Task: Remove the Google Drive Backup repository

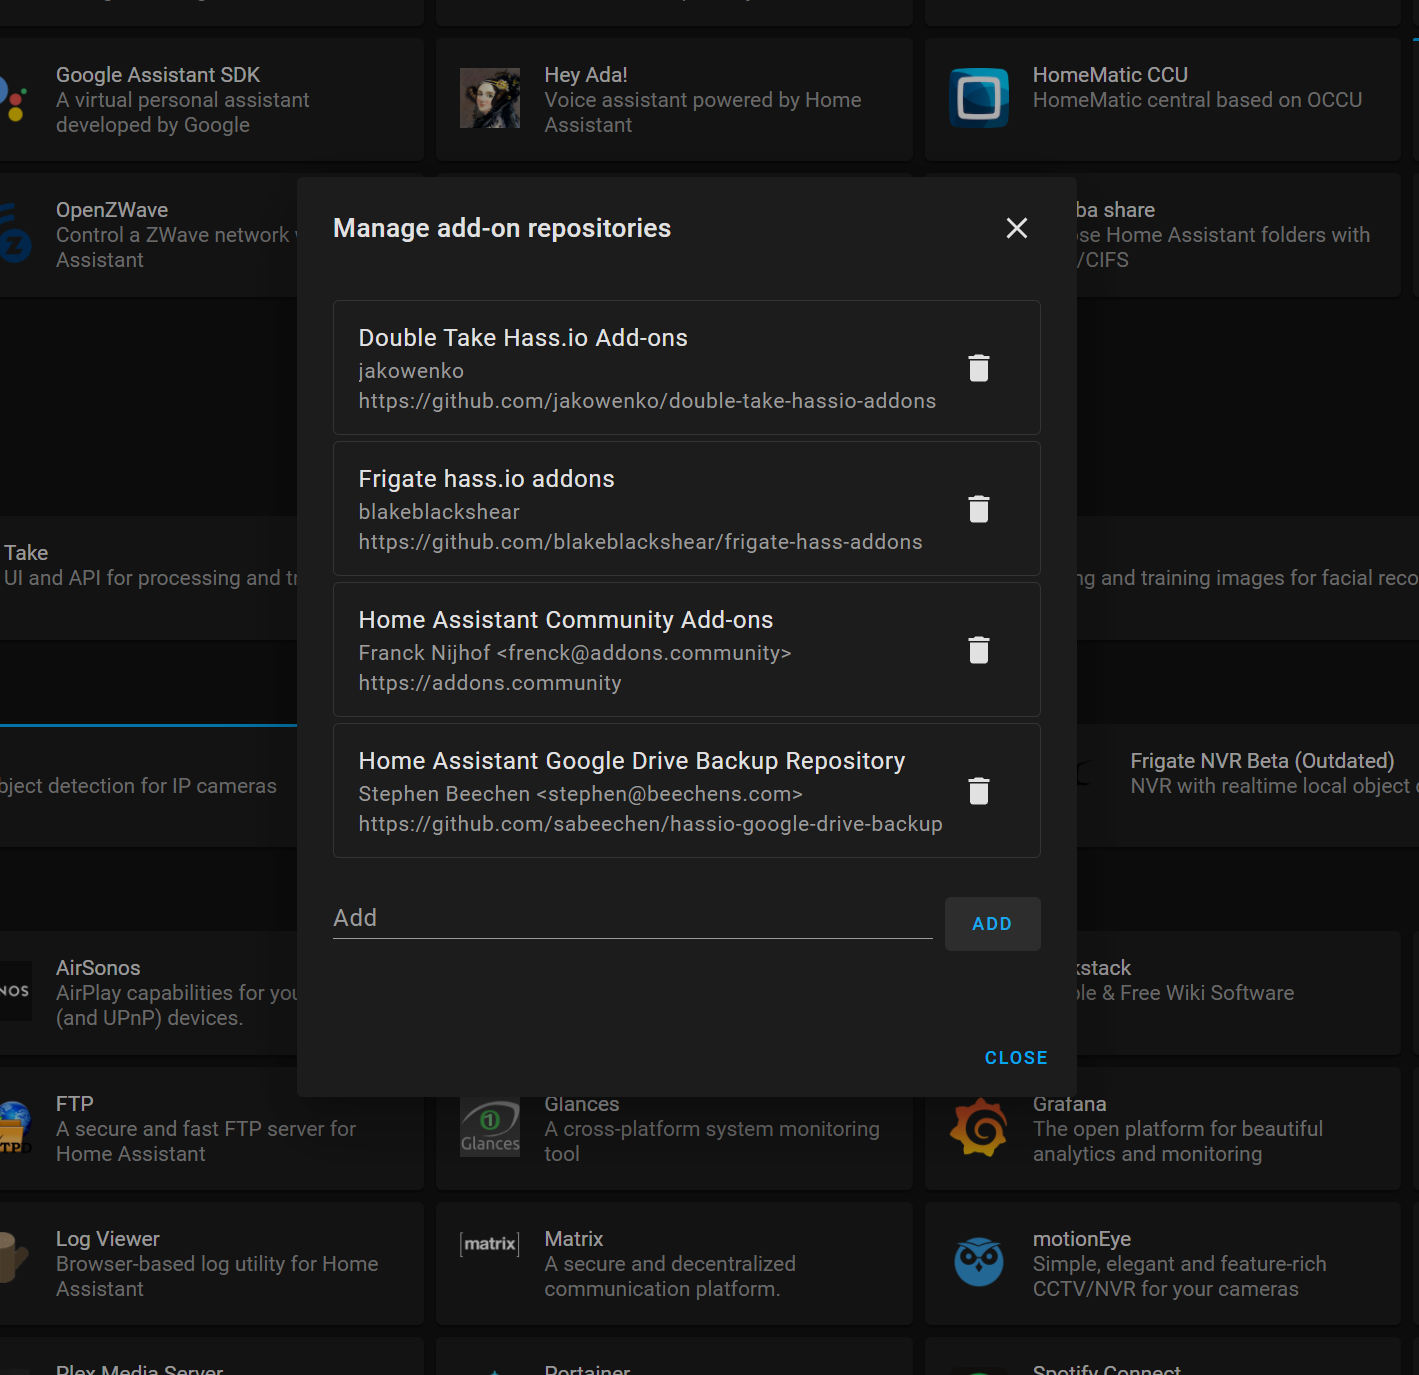Action: (979, 791)
